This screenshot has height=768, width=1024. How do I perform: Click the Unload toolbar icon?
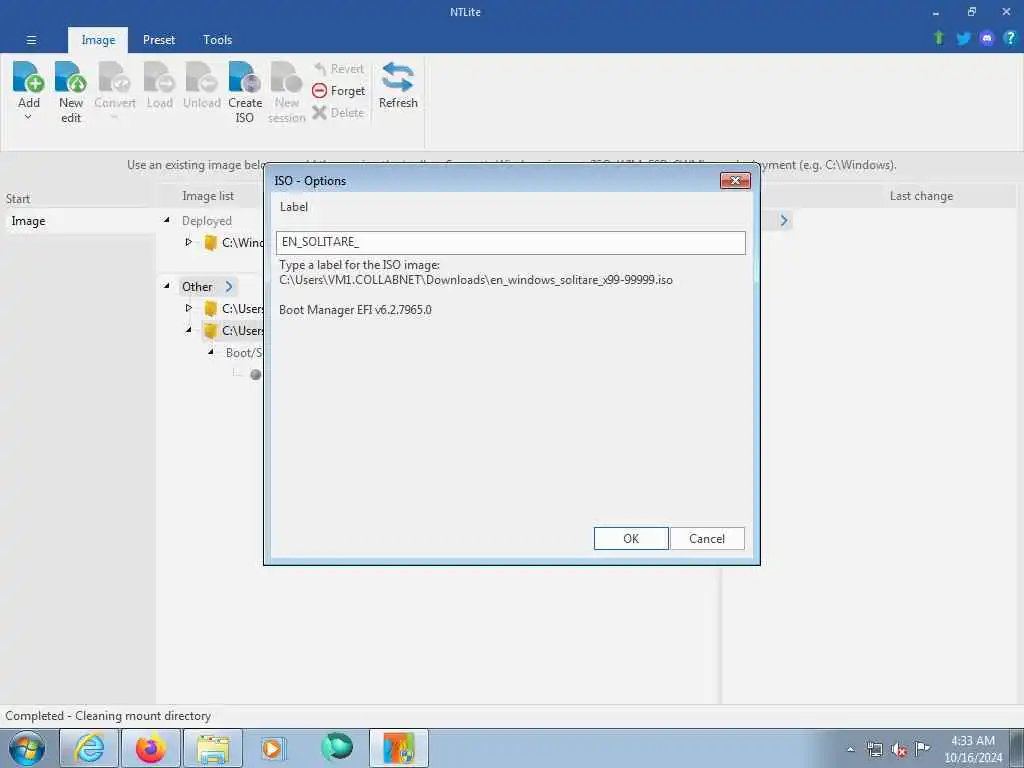click(x=202, y=77)
